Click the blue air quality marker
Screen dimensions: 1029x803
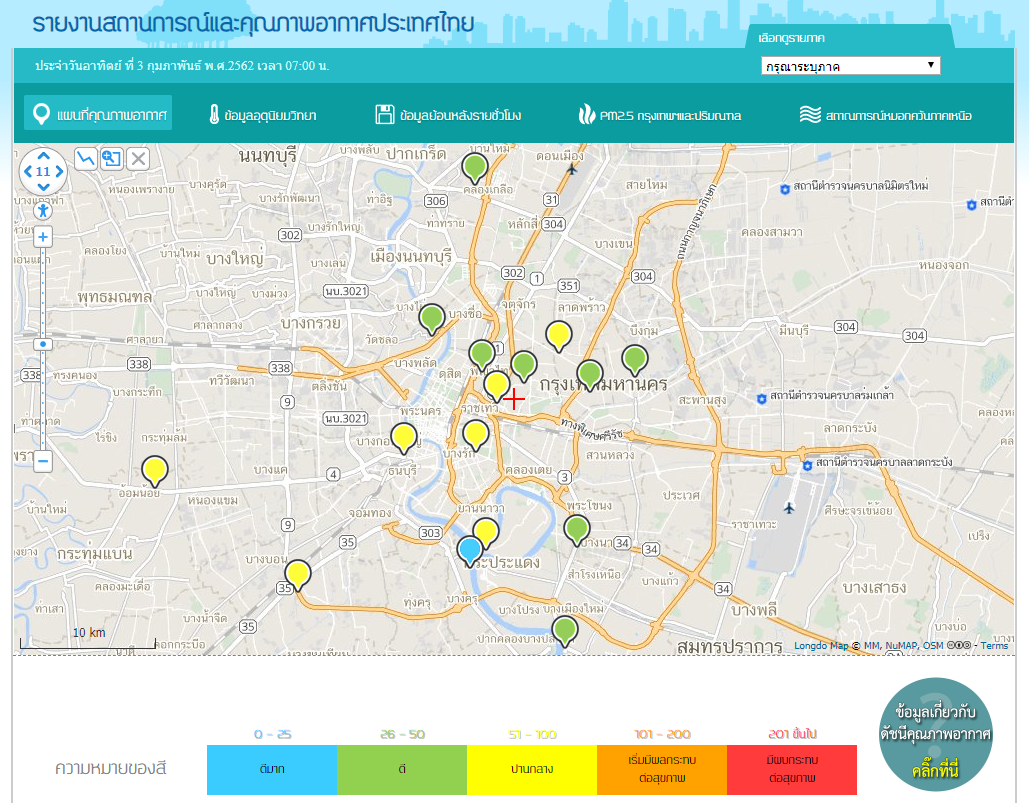[x=469, y=549]
